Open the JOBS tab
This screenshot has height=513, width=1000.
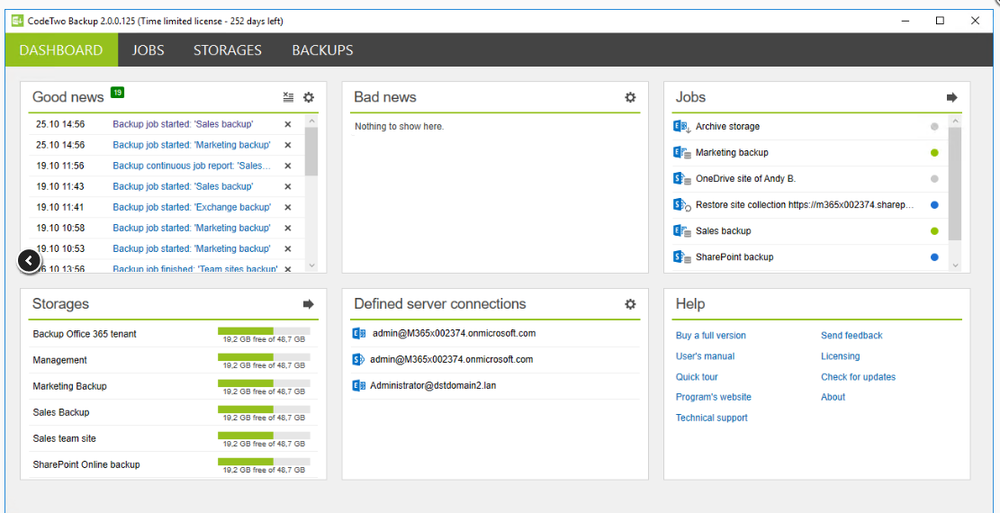pos(148,50)
